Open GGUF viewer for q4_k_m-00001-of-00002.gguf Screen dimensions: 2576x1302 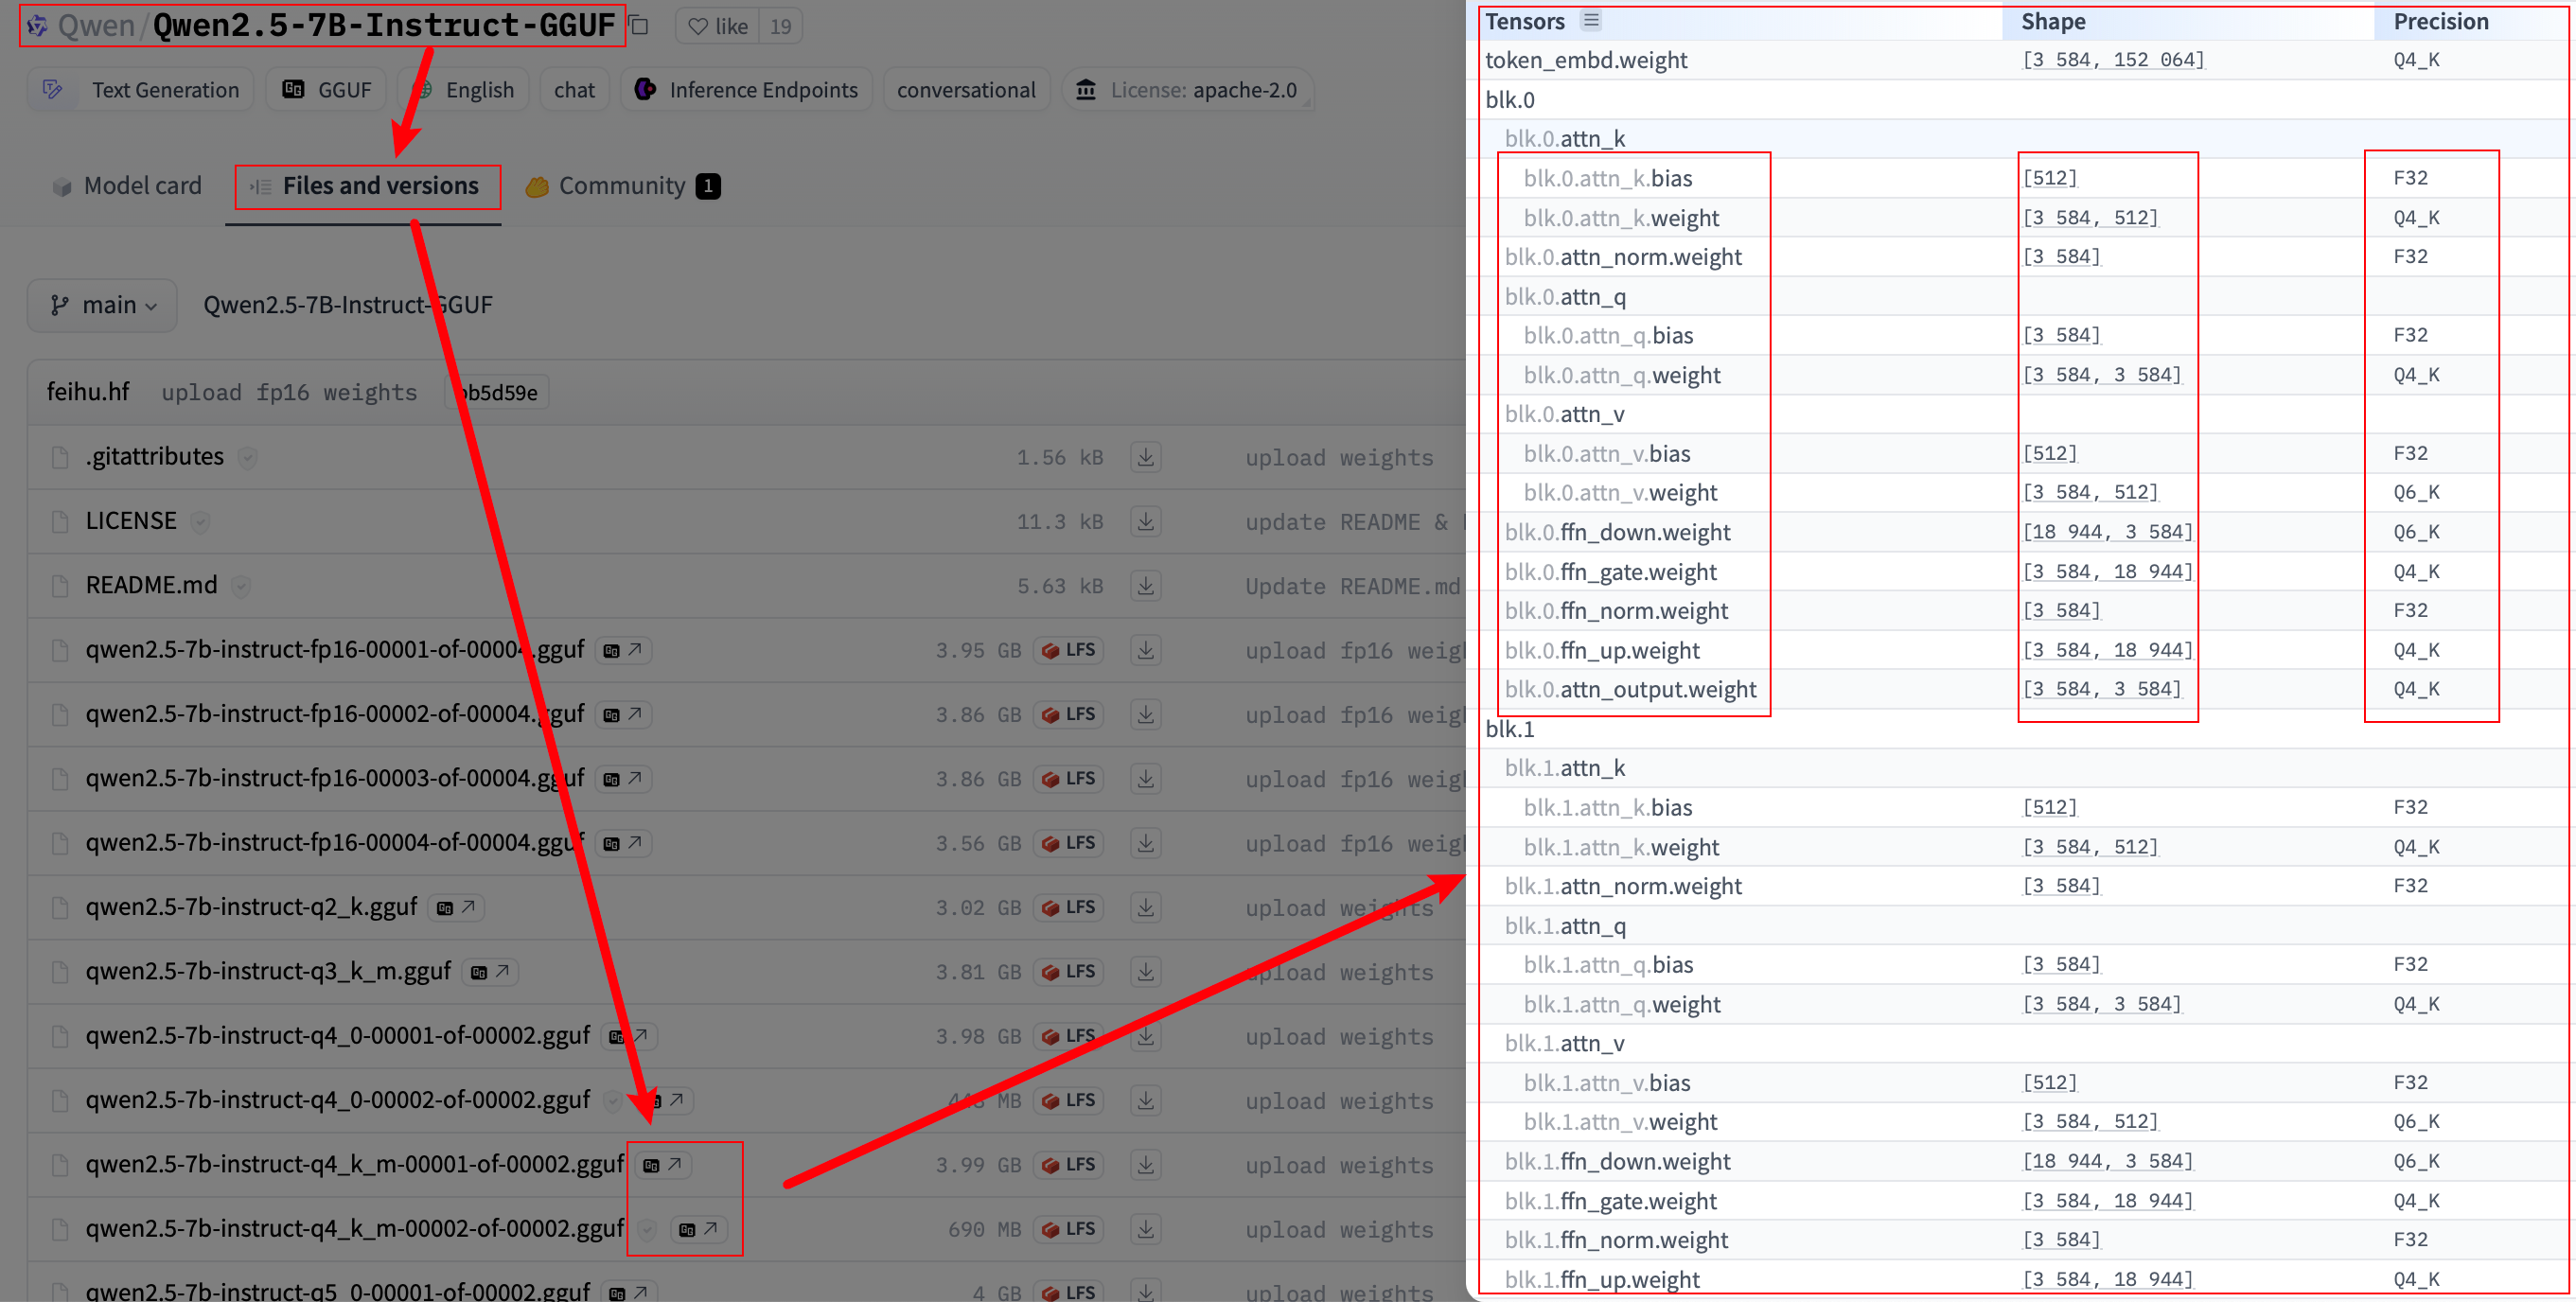(663, 1164)
